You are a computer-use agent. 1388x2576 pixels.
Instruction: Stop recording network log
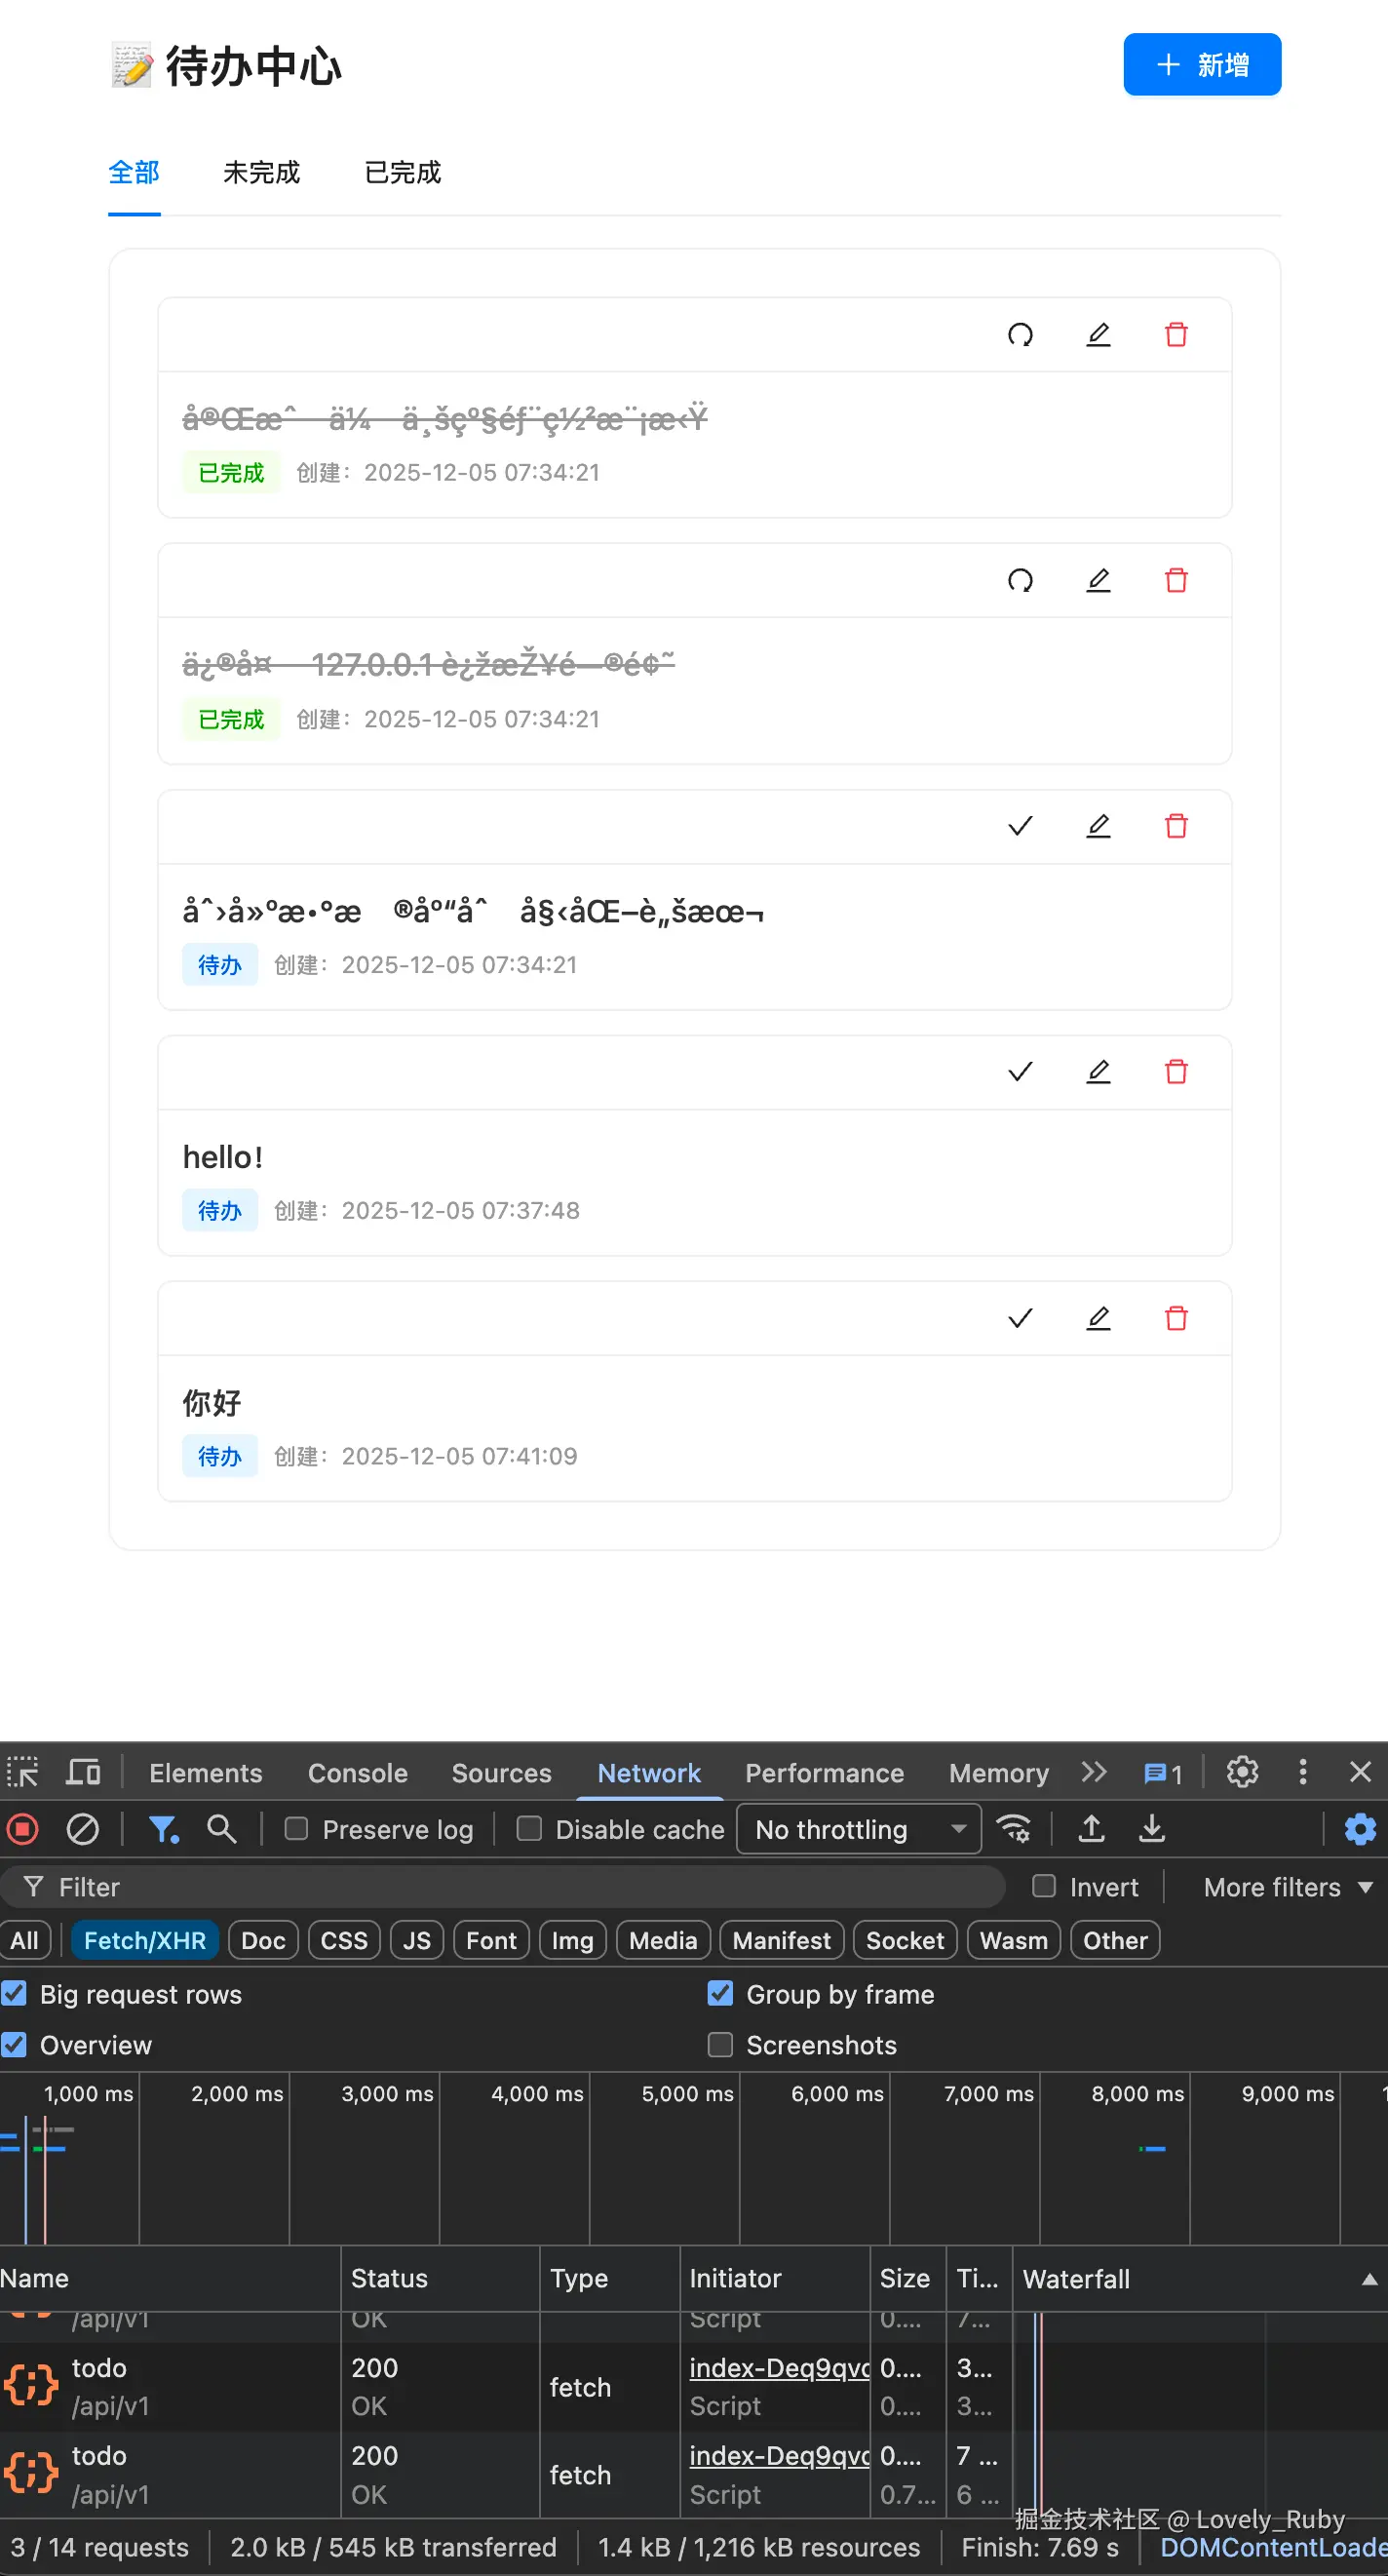point(22,1830)
